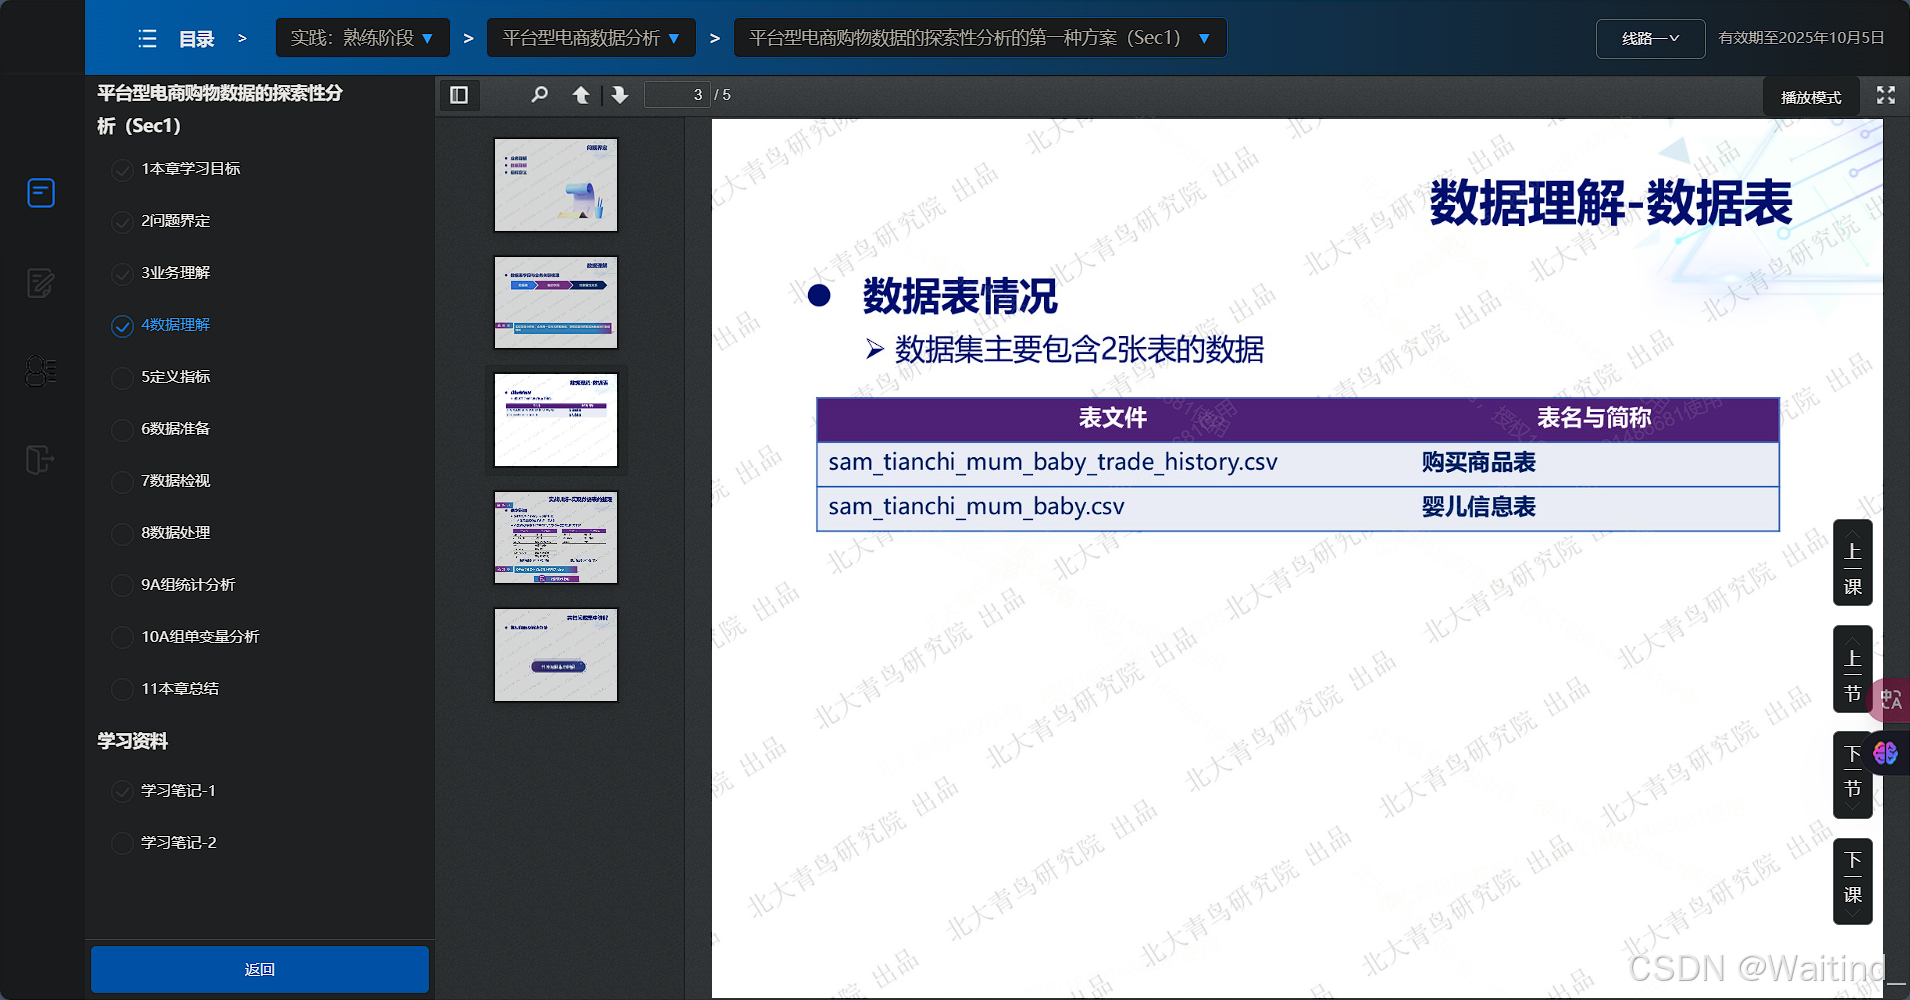Enter fullscreen with the expand icon
Viewport: 1910px width, 1000px height.
(x=1886, y=95)
